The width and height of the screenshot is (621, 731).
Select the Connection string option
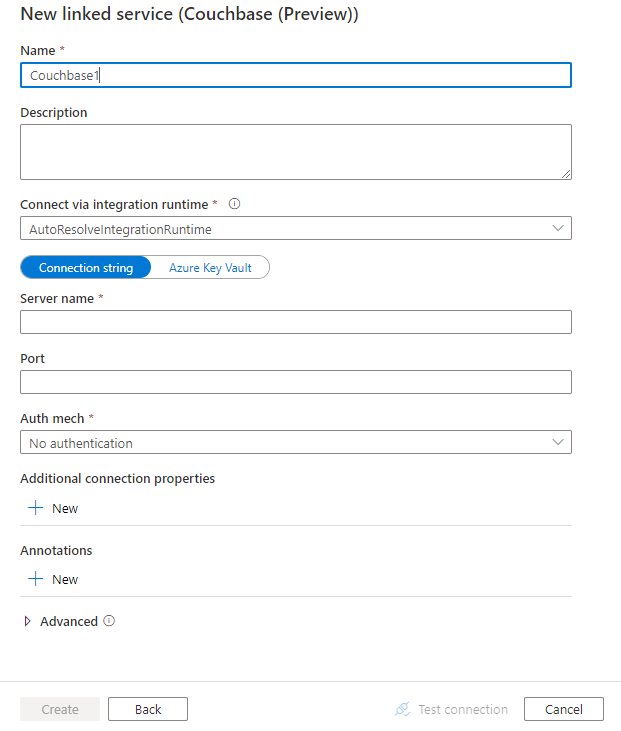click(86, 268)
